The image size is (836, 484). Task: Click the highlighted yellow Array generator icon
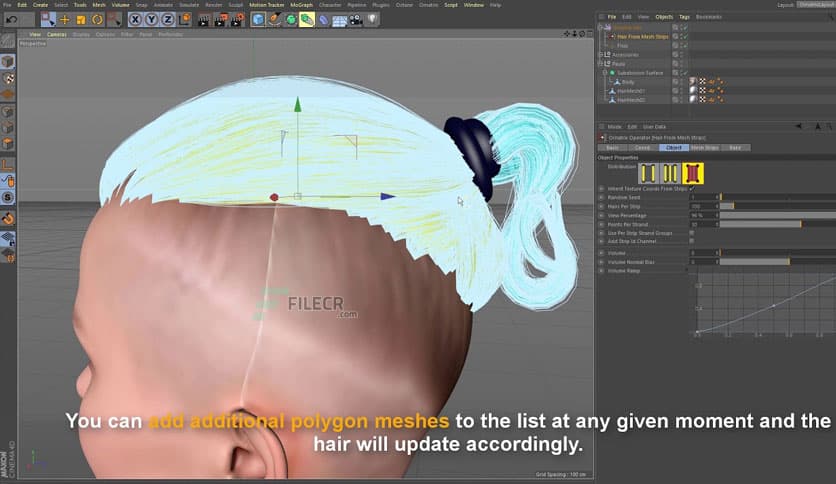pyautogui.click(x=307, y=20)
